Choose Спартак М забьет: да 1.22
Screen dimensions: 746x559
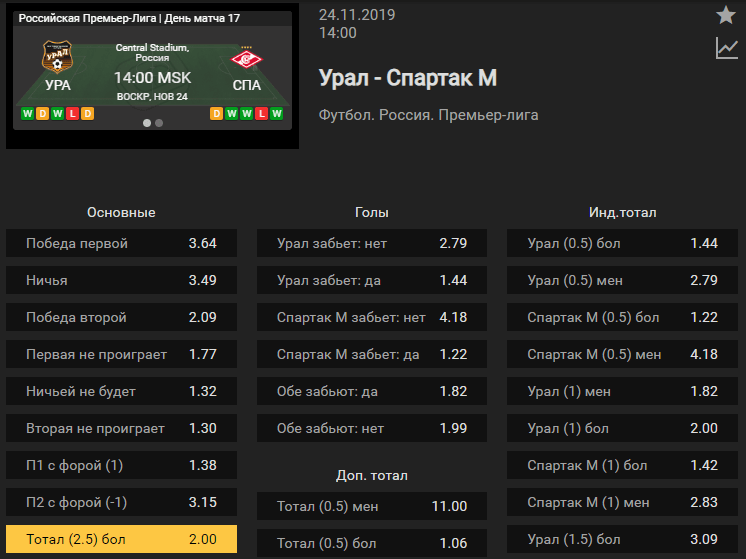[x=372, y=354]
